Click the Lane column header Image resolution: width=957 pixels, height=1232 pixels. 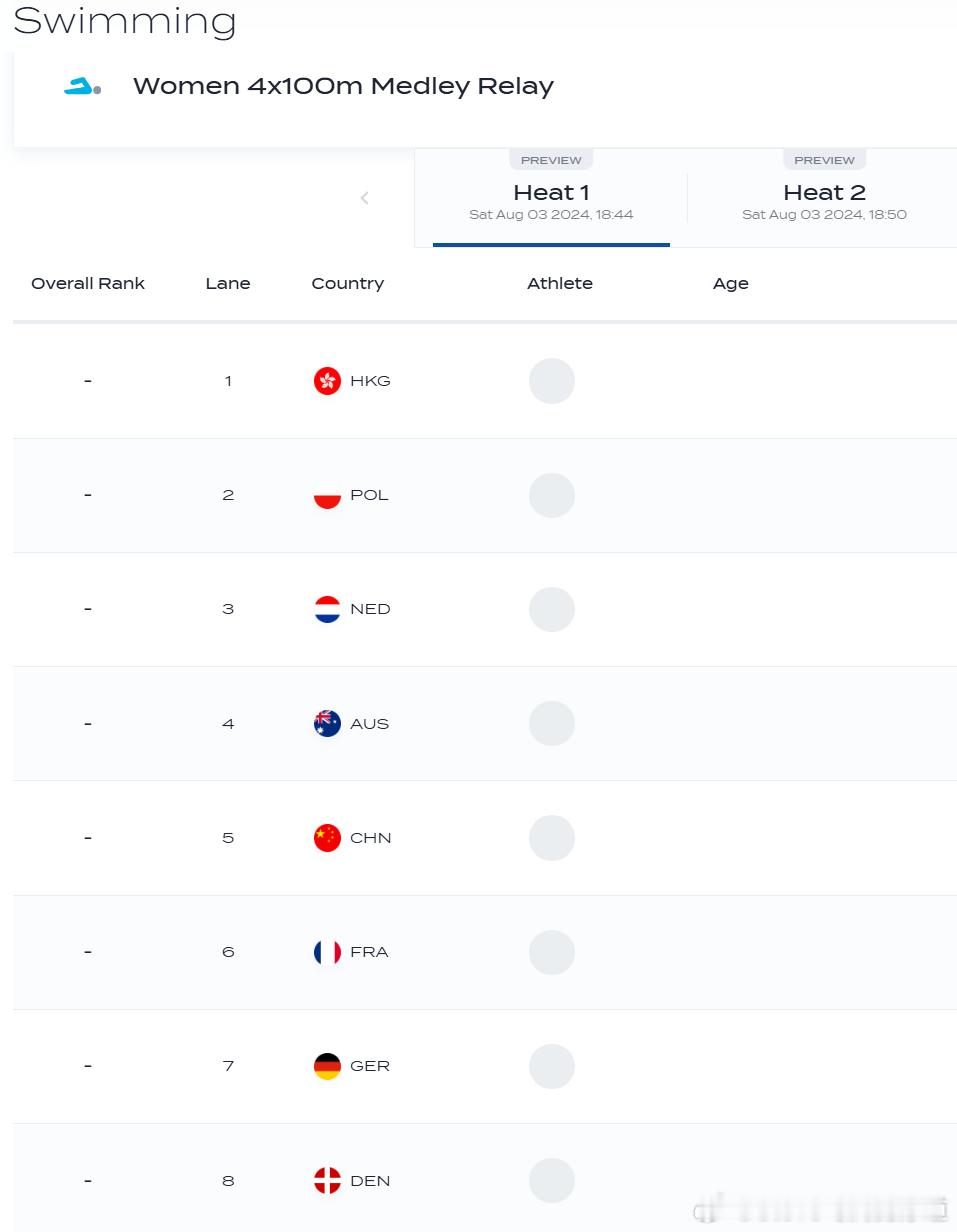pos(228,283)
